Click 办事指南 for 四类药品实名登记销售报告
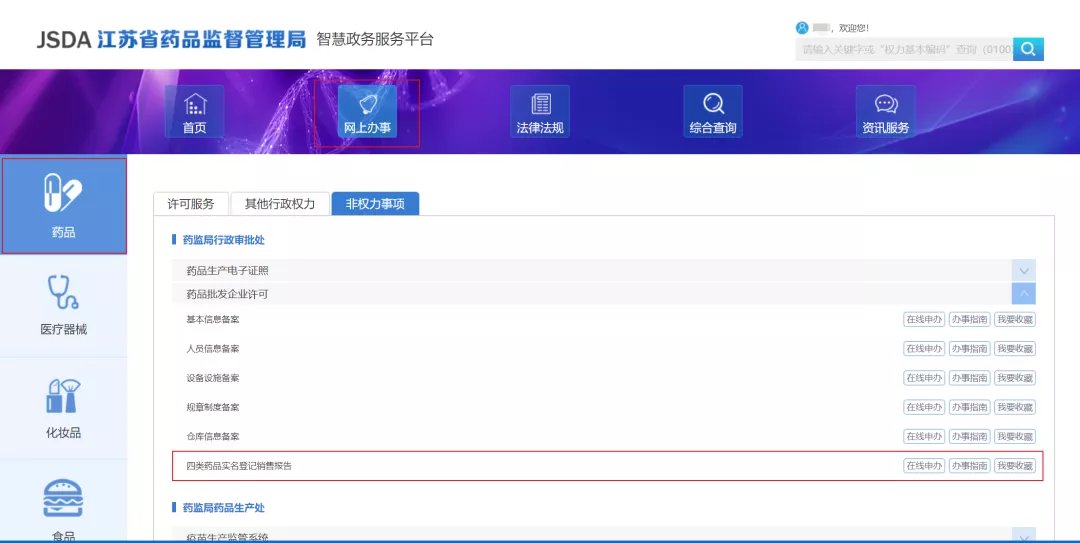This screenshot has width=1080, height=543. pos(969,466)
